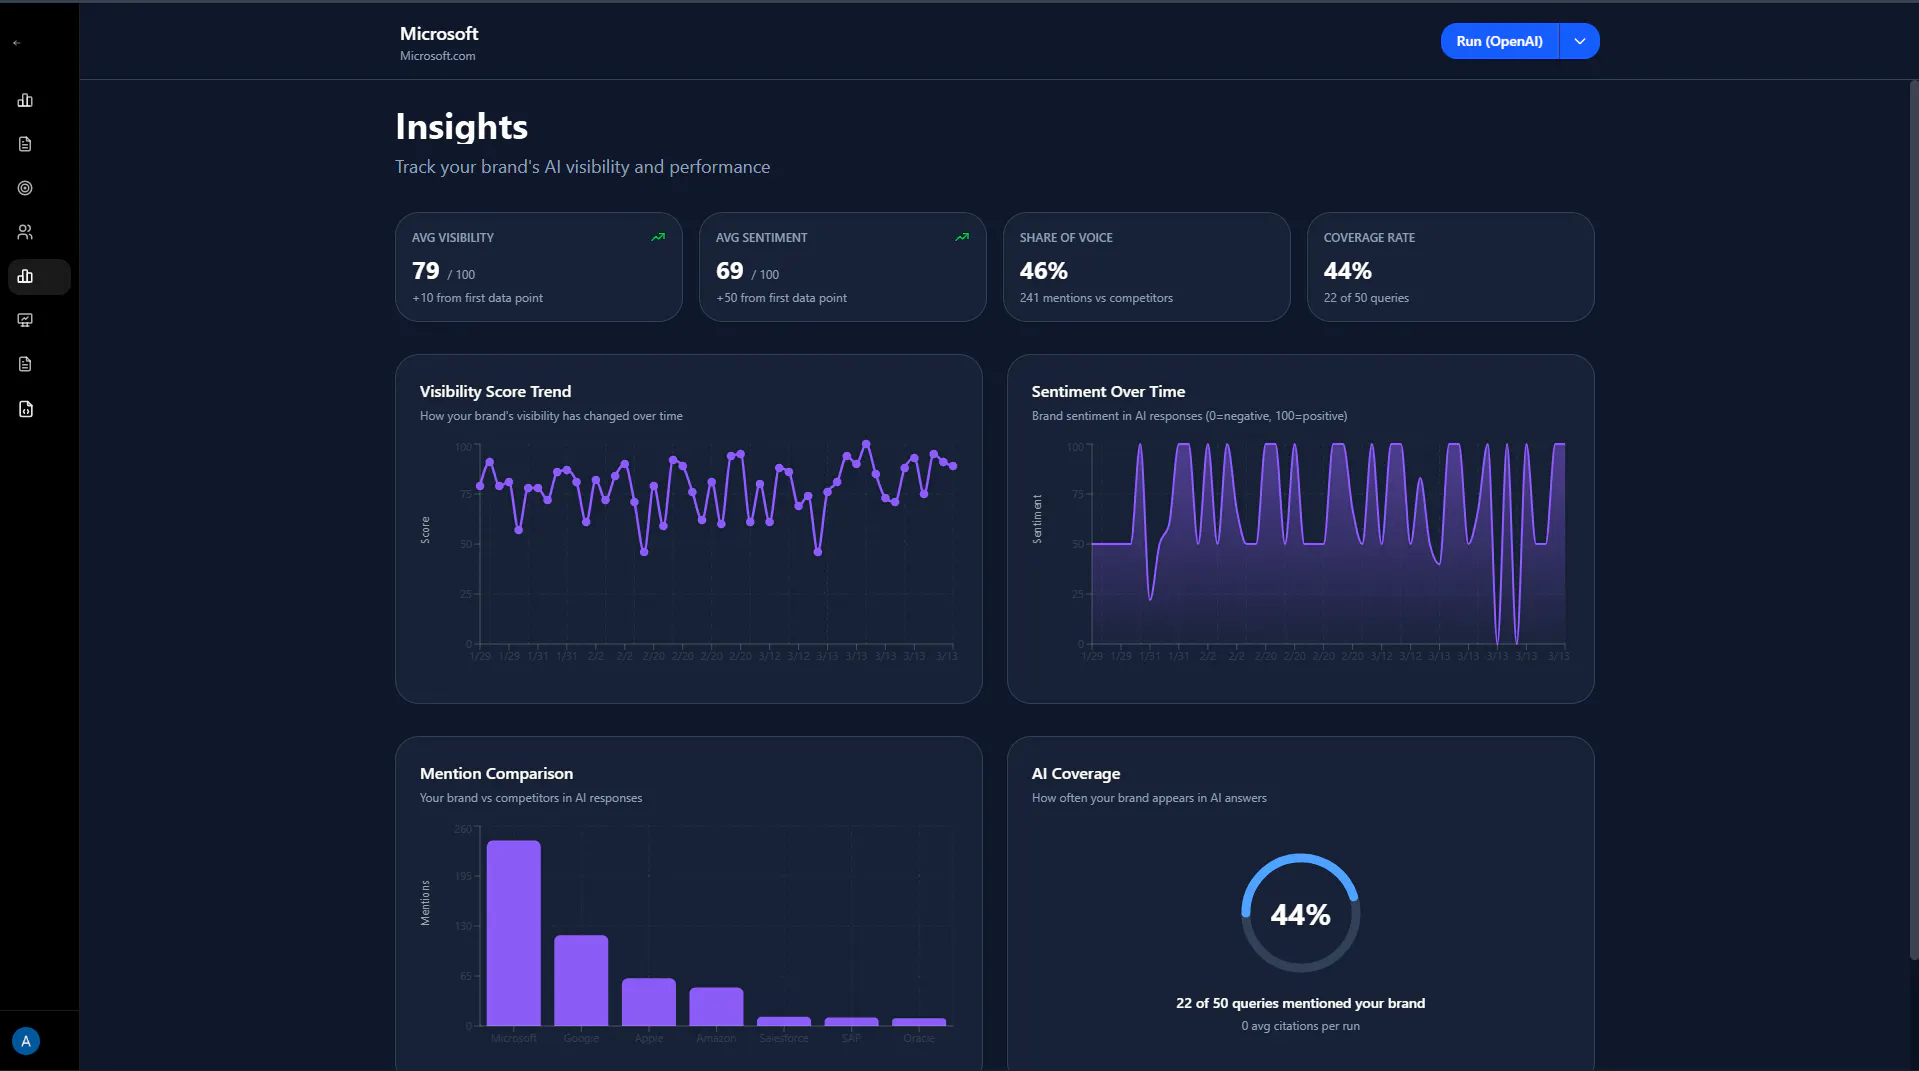Viewport: 1919px width, 1071px height.
Task: Click the SHARE OF VOICE card label
Action: 1066,238
